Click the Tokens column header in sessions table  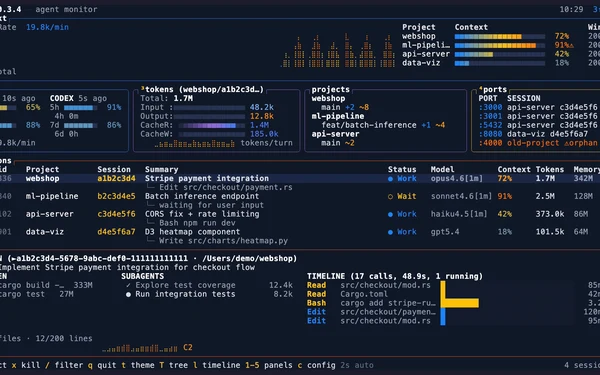pyautogui.click(x=549, y=170)
